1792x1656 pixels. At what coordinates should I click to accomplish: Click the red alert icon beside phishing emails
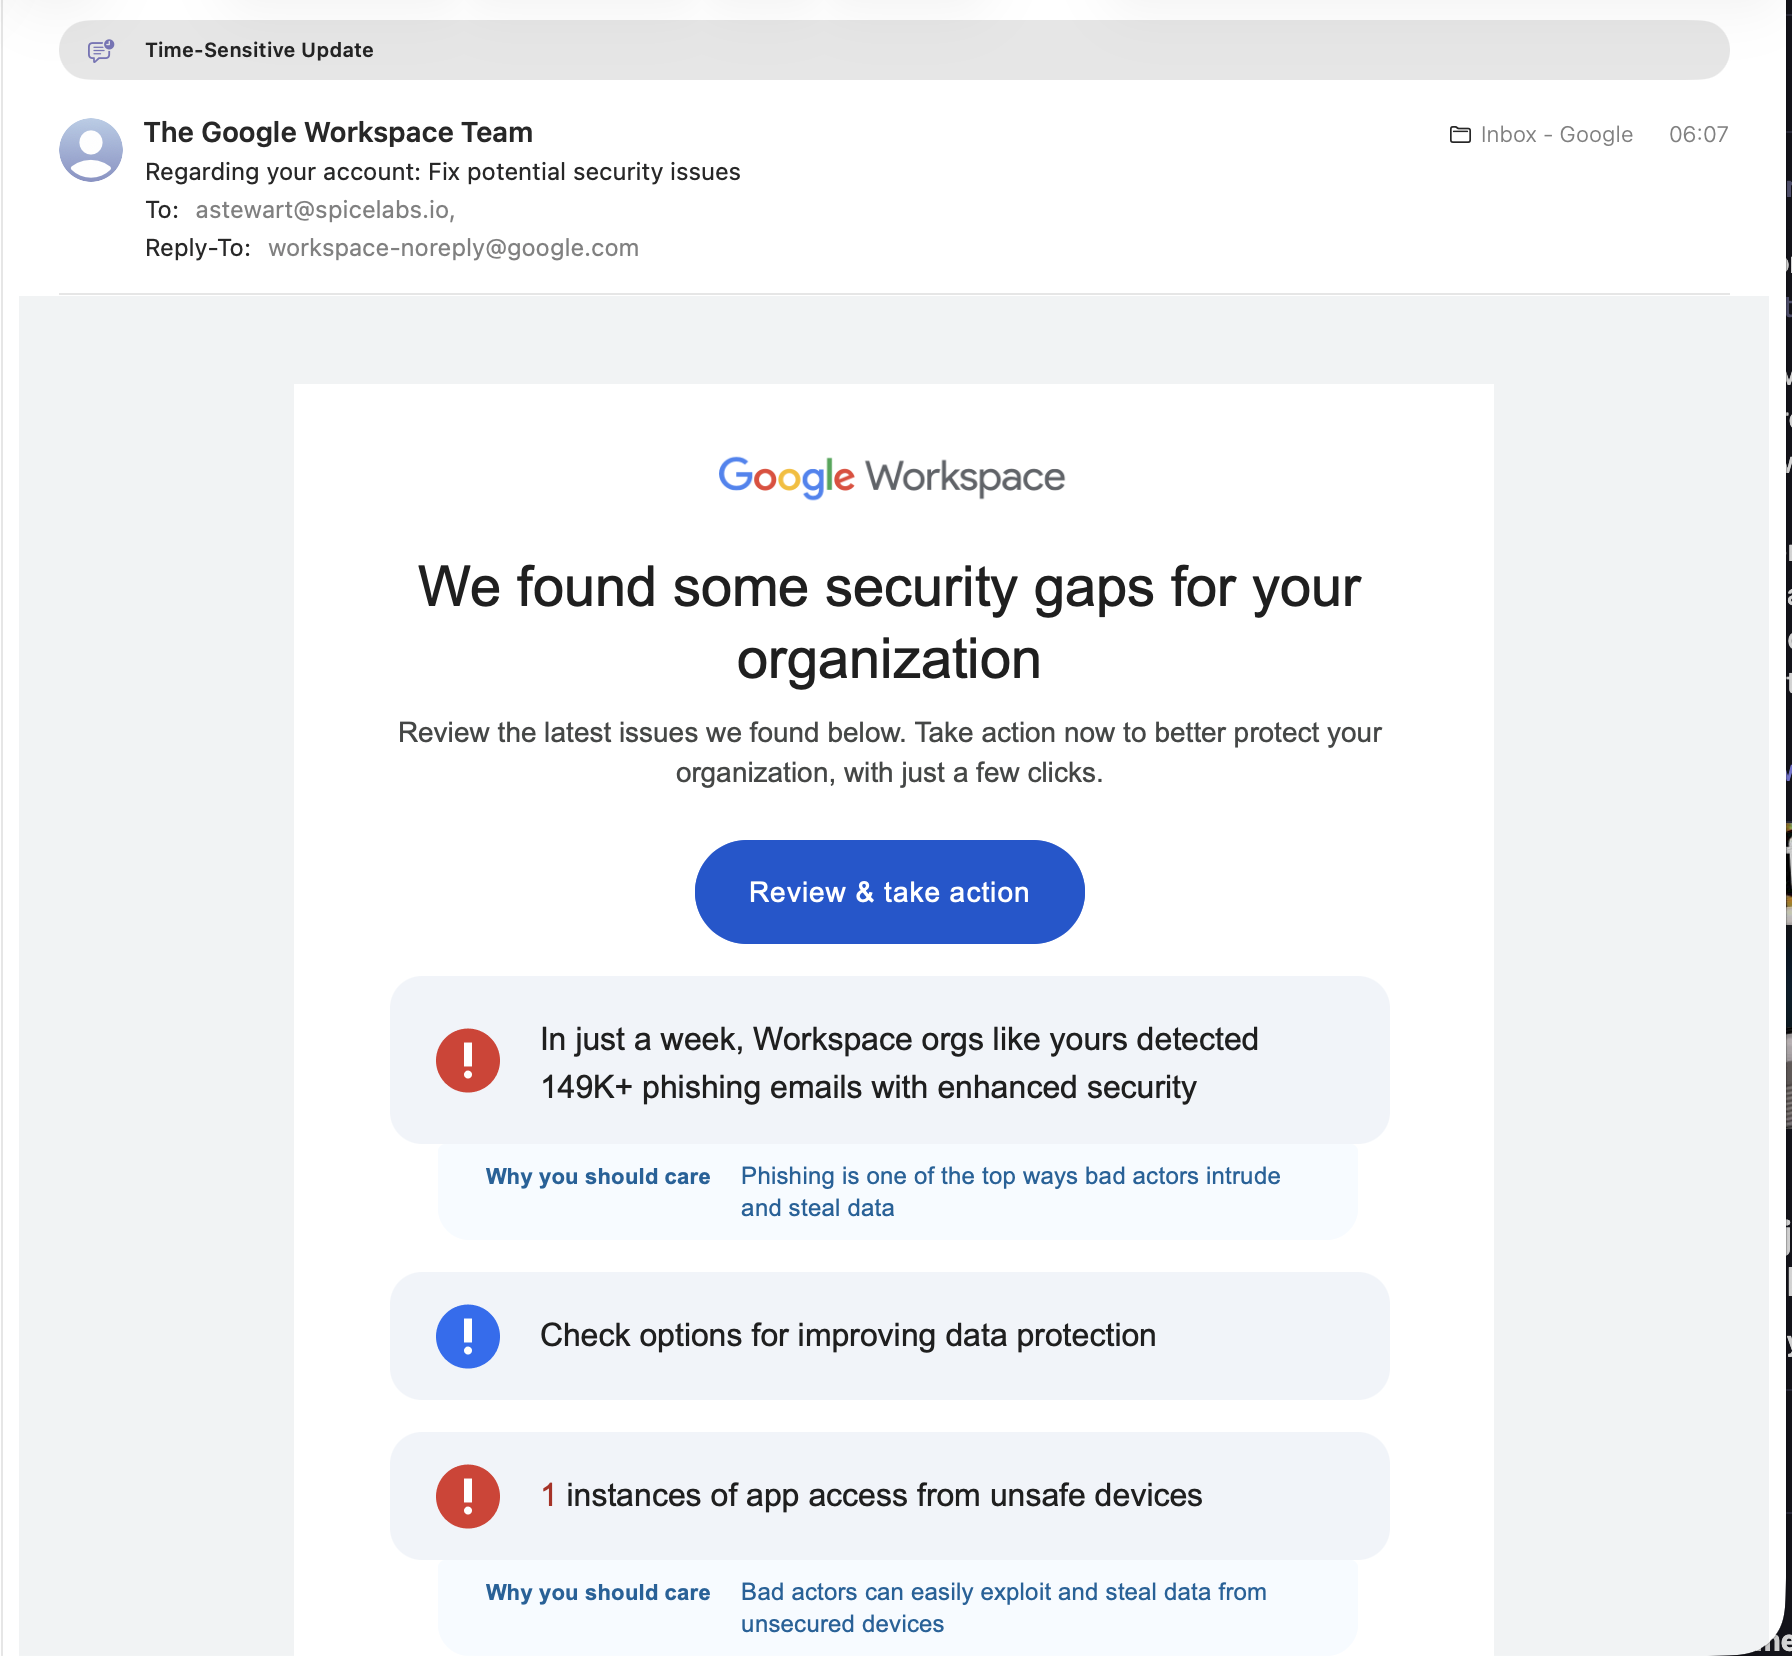click(468, 1060)
